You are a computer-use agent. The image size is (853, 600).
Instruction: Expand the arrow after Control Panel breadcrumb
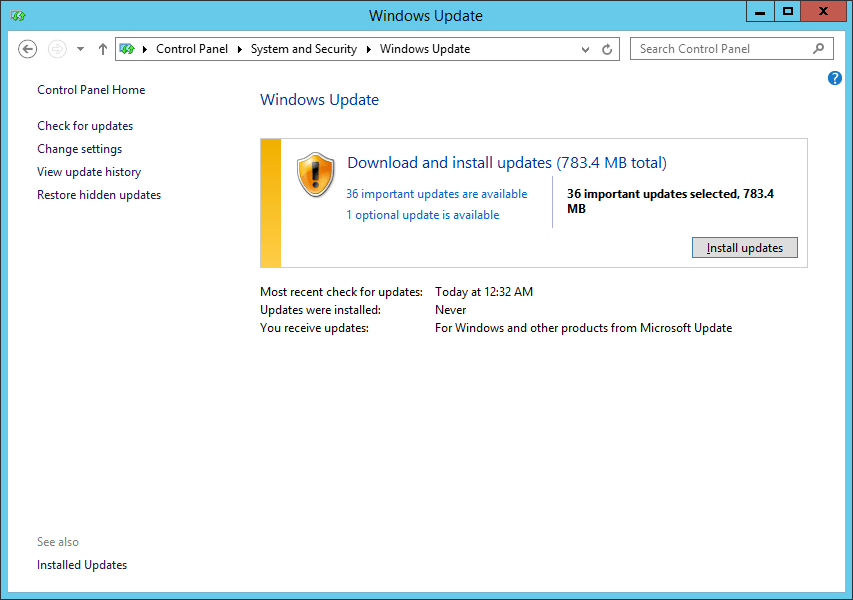[x=239, y=49]
